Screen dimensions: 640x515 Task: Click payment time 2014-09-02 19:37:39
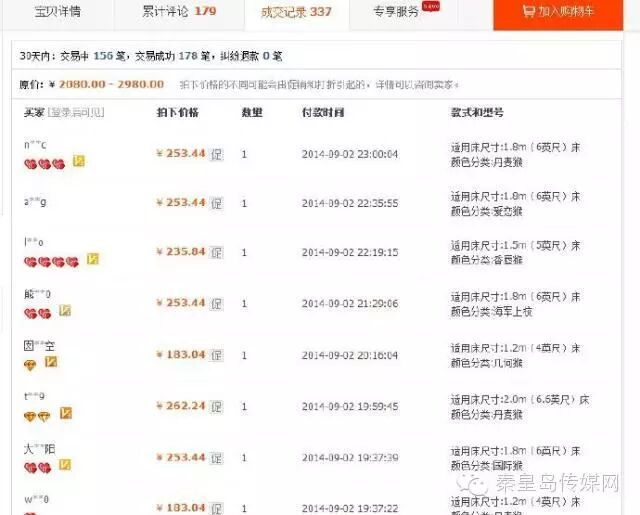pos(350,458)
